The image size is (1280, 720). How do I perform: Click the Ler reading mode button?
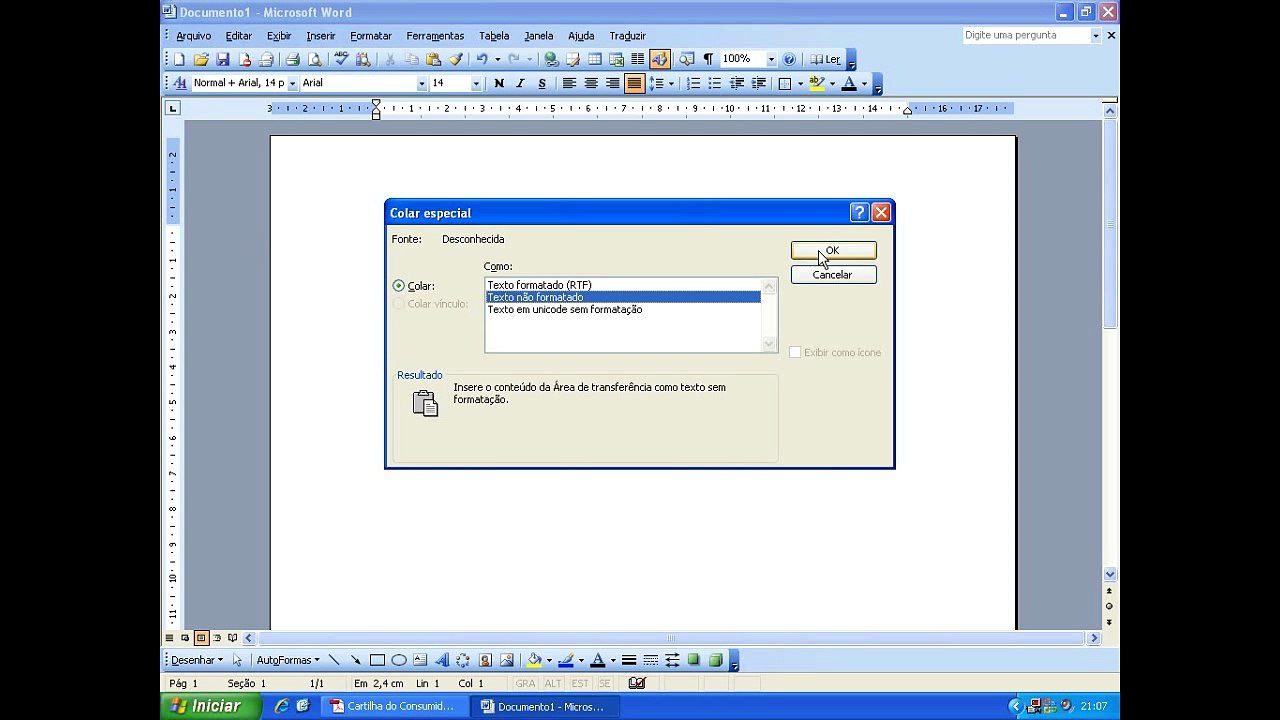825,60
